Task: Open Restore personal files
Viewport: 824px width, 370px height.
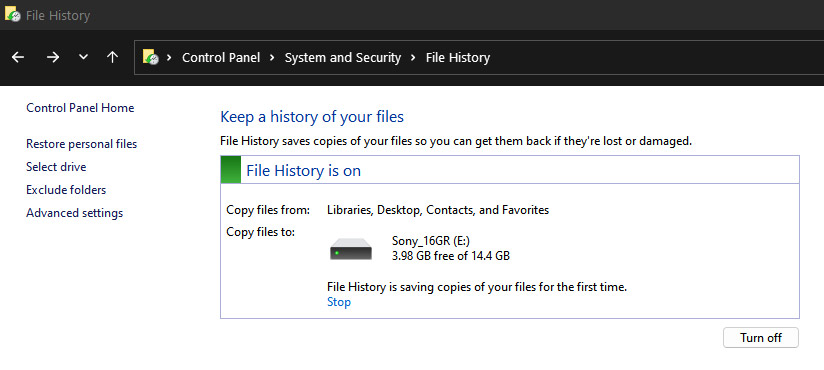Action: point(81,144)
